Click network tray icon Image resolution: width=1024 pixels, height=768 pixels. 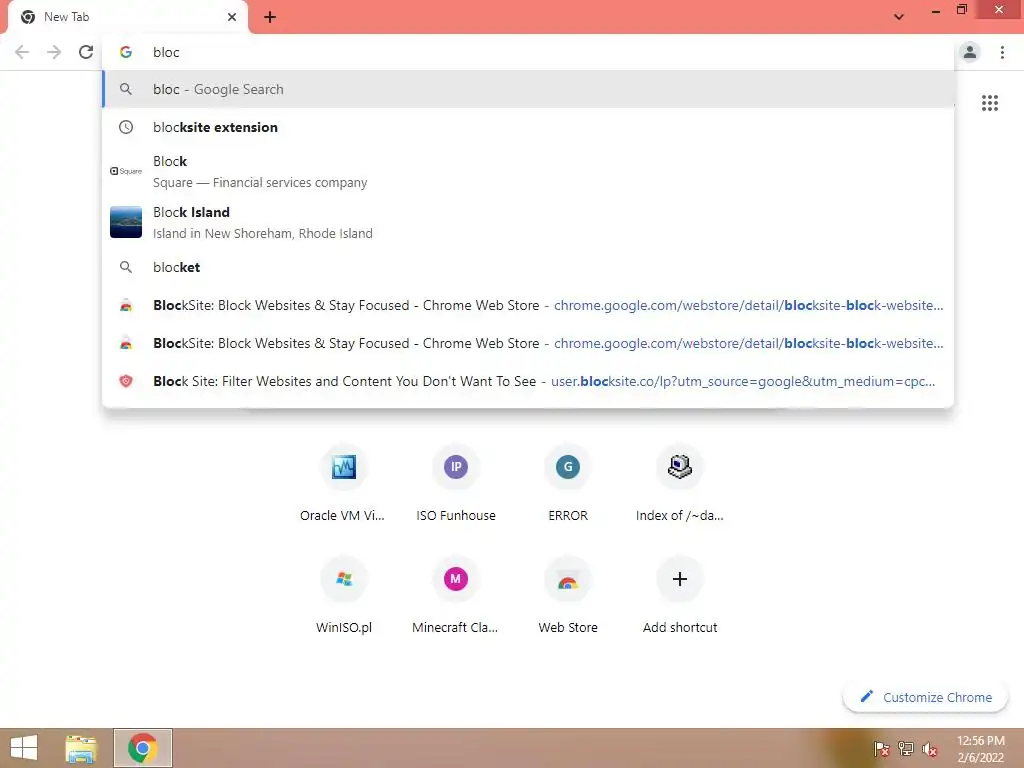pyautogui.click(x=906, y=749)
